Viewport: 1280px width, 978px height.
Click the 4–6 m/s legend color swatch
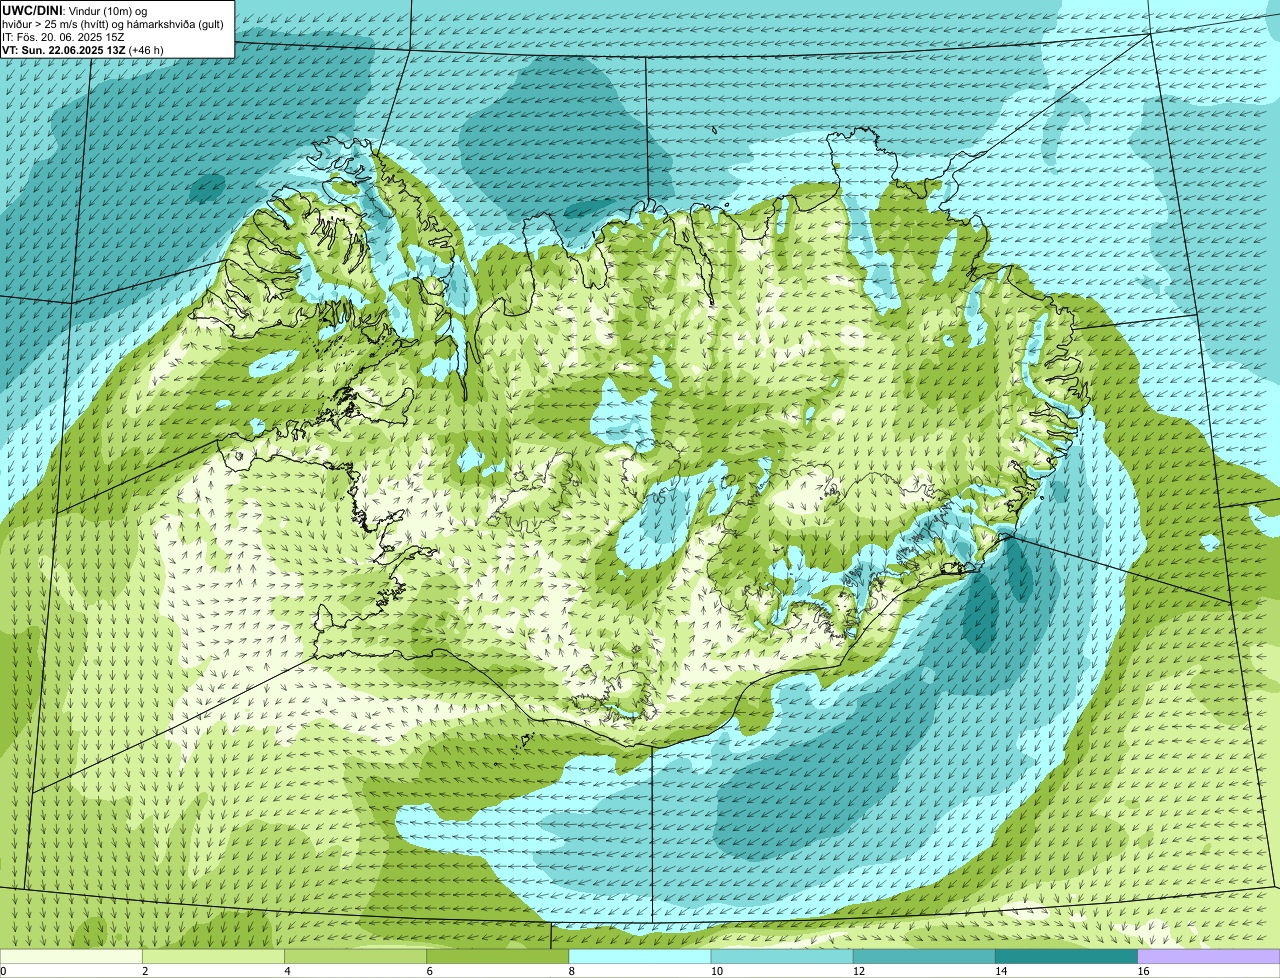click(x=356, y=957)
